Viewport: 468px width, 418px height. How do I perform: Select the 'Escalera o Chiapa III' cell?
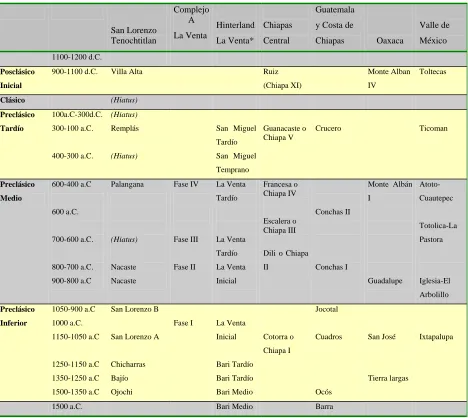pyautogui.click(x=280, y=226)
